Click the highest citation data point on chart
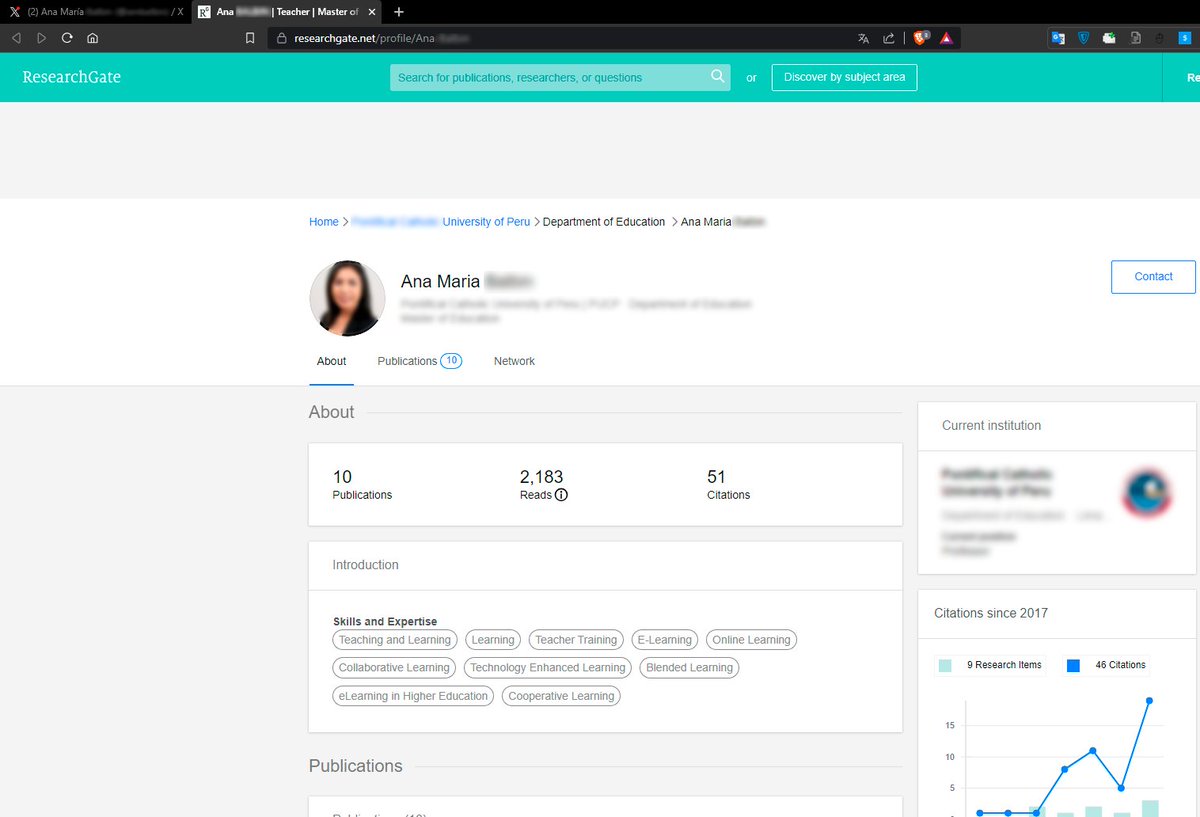Image resolution: width=1200 pixels, height=817 pixels. point(1149,701)
